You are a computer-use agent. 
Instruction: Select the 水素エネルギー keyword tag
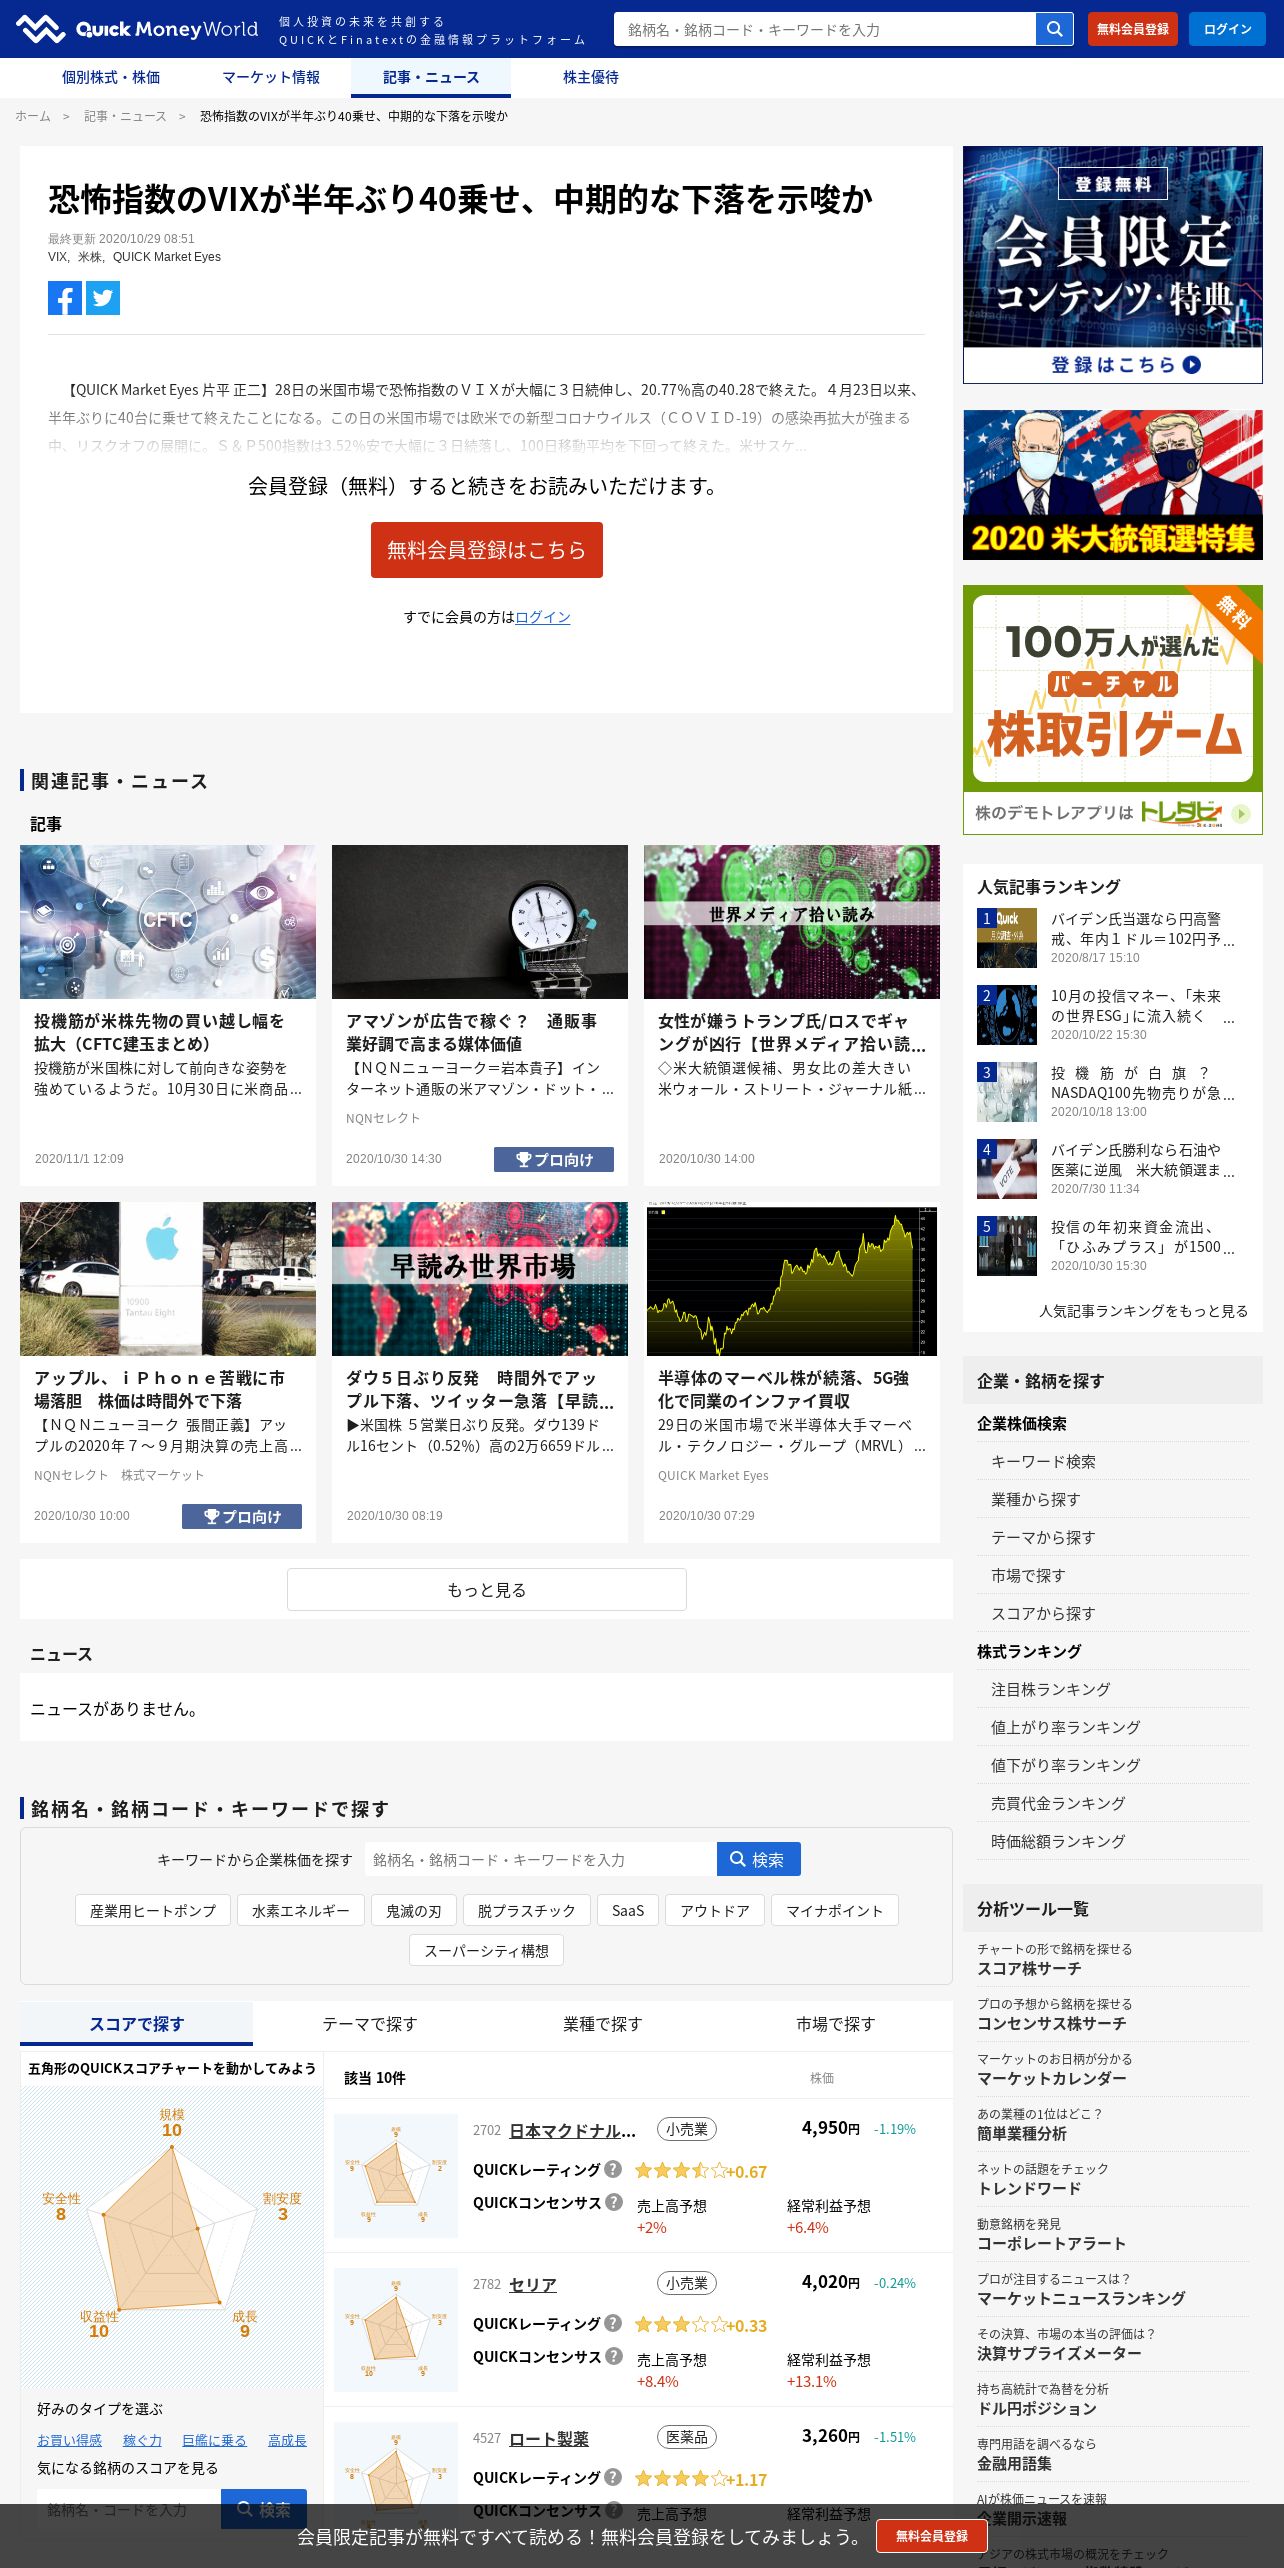[x=301, y=1910]
